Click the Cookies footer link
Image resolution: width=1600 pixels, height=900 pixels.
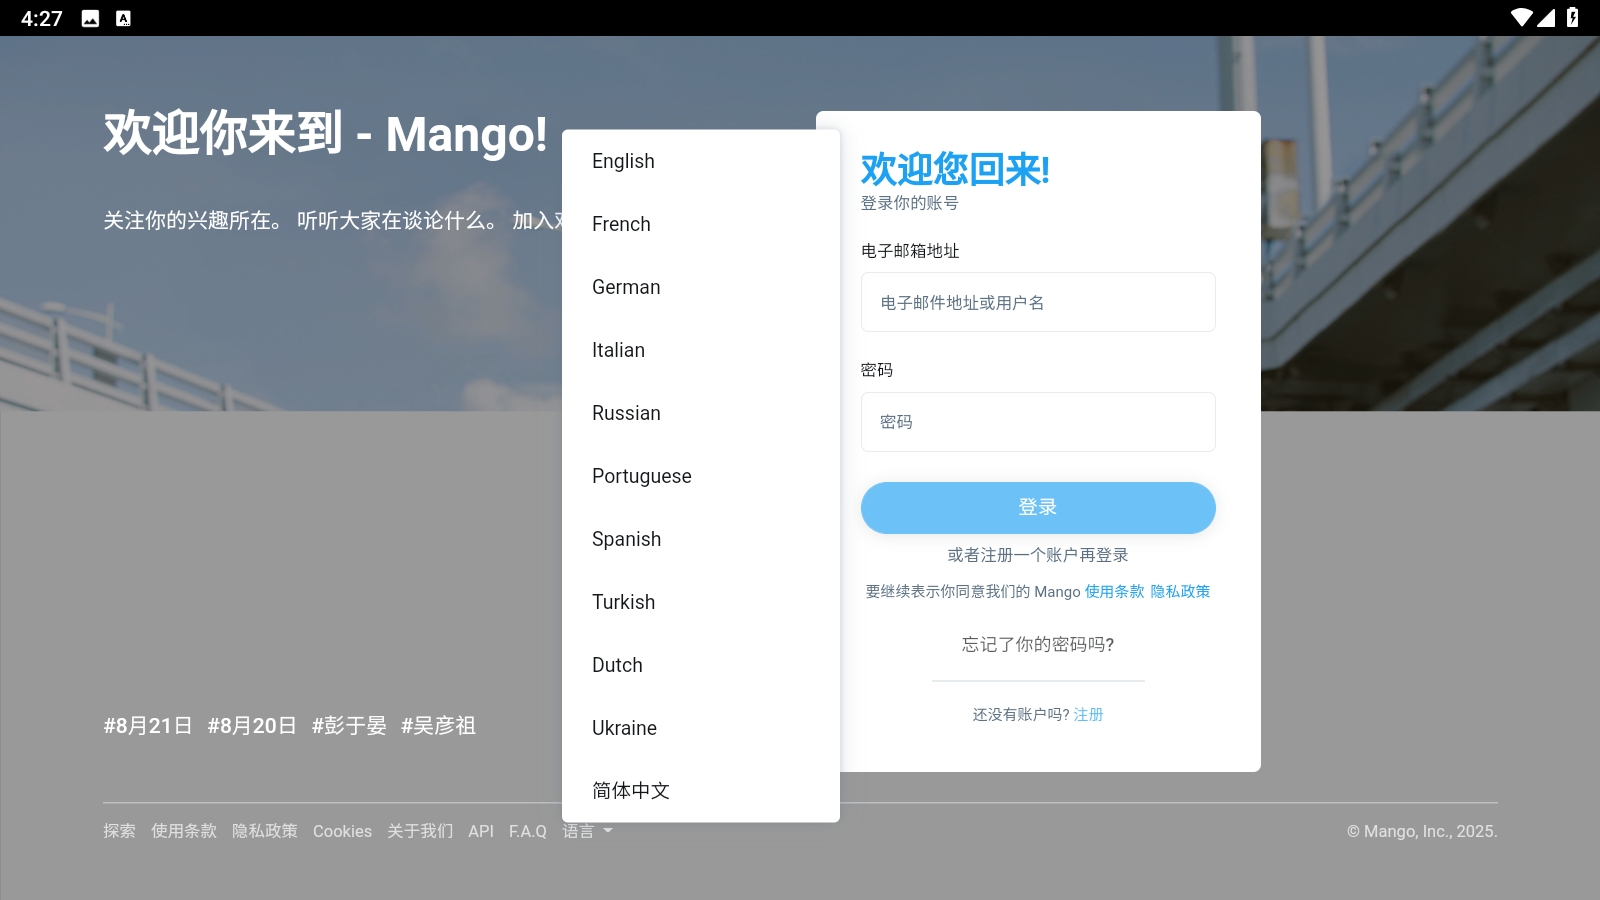pyautogui.click(x=342, y=831)
